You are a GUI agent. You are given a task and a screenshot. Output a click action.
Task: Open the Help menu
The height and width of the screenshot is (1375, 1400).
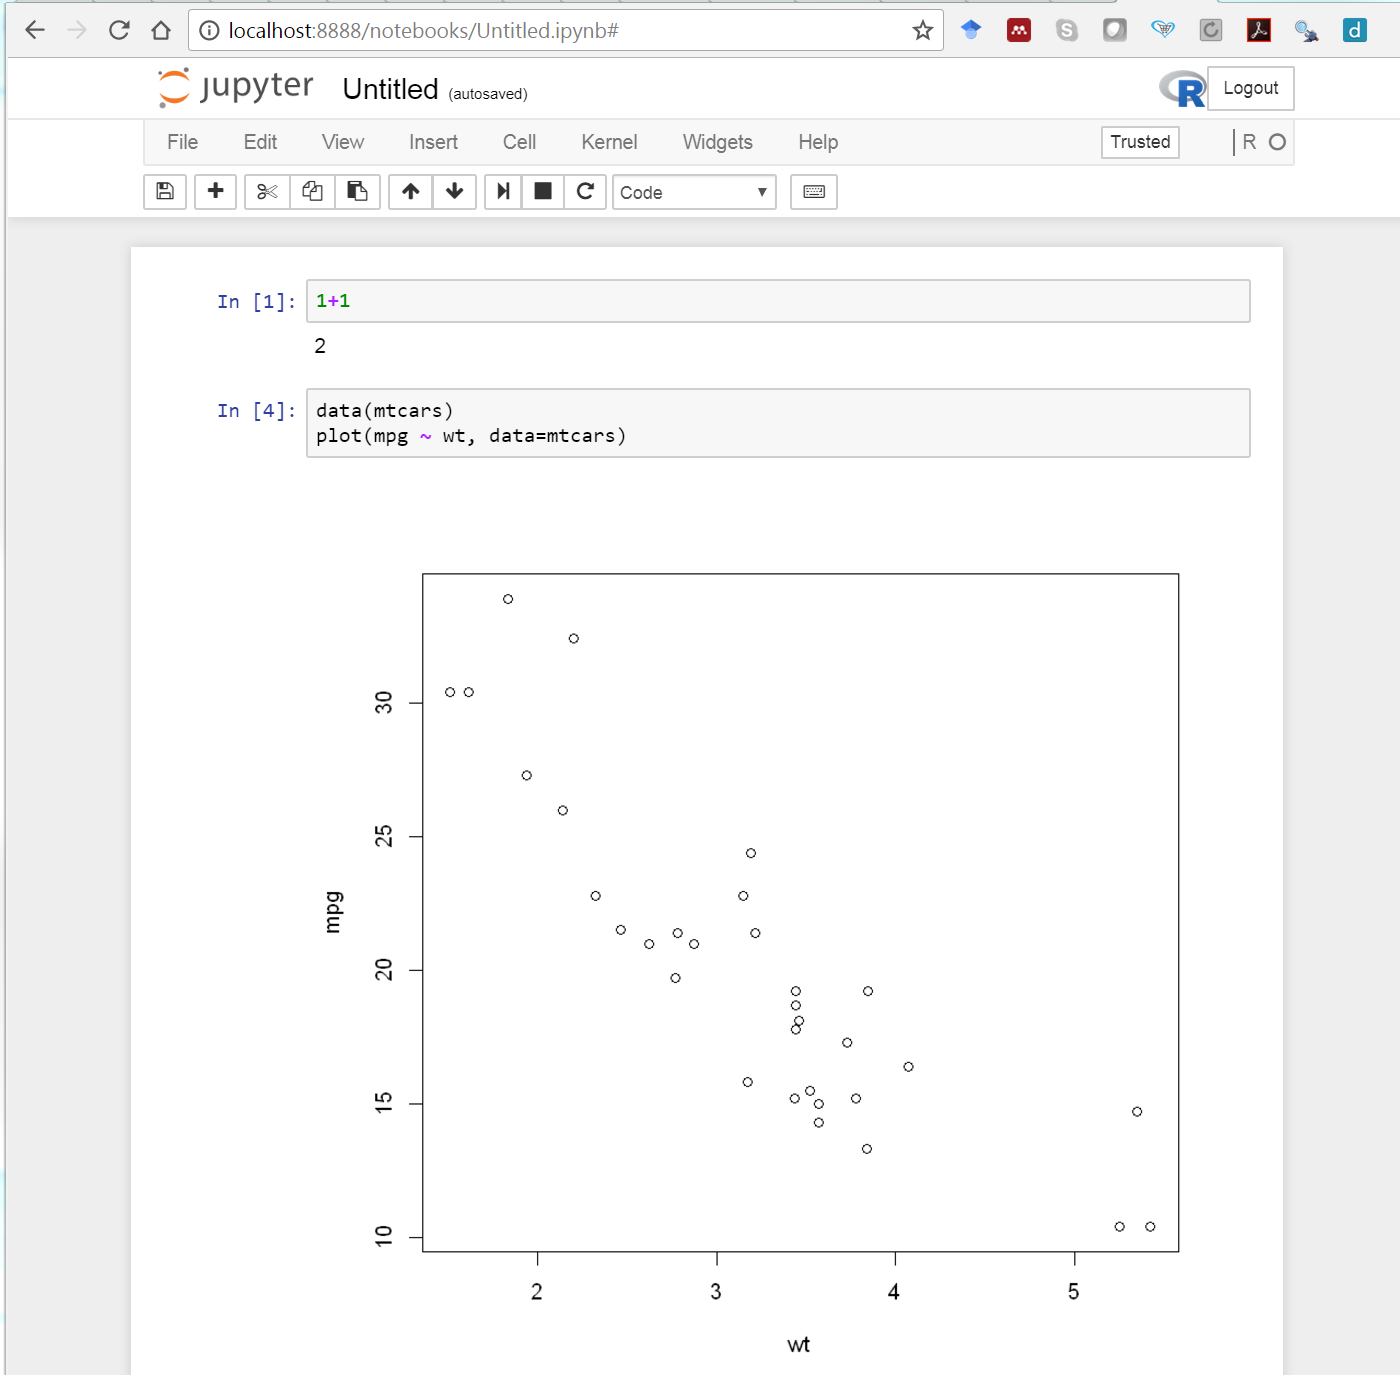coord(818,142)
